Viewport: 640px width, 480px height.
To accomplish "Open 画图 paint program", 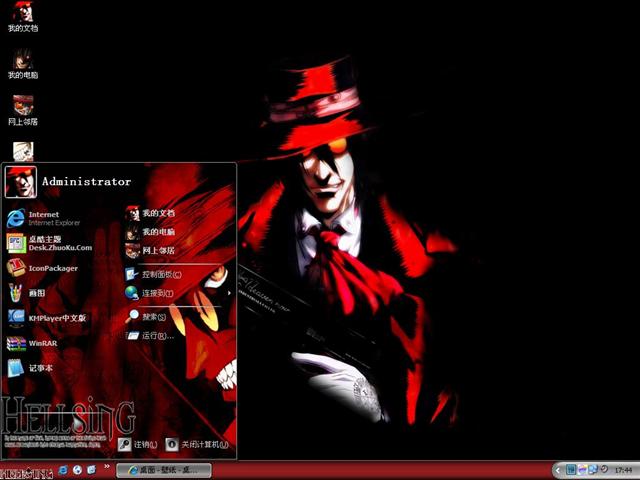I will pos(29,293).
